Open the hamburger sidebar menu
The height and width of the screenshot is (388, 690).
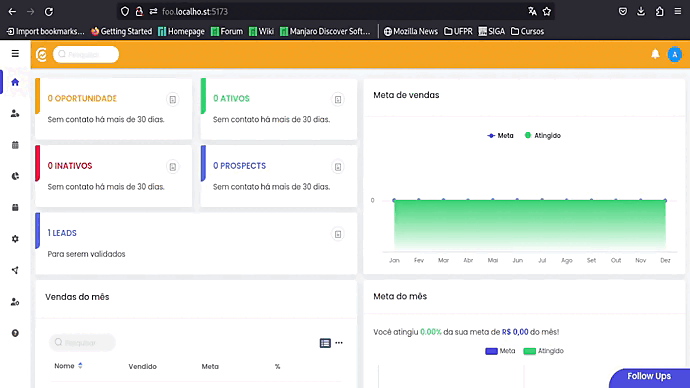coord(15,54)
